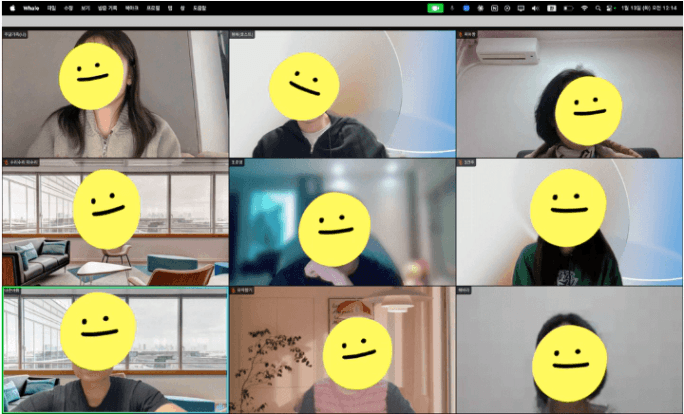Select the blurred teal background participant tile

[342, 222]
